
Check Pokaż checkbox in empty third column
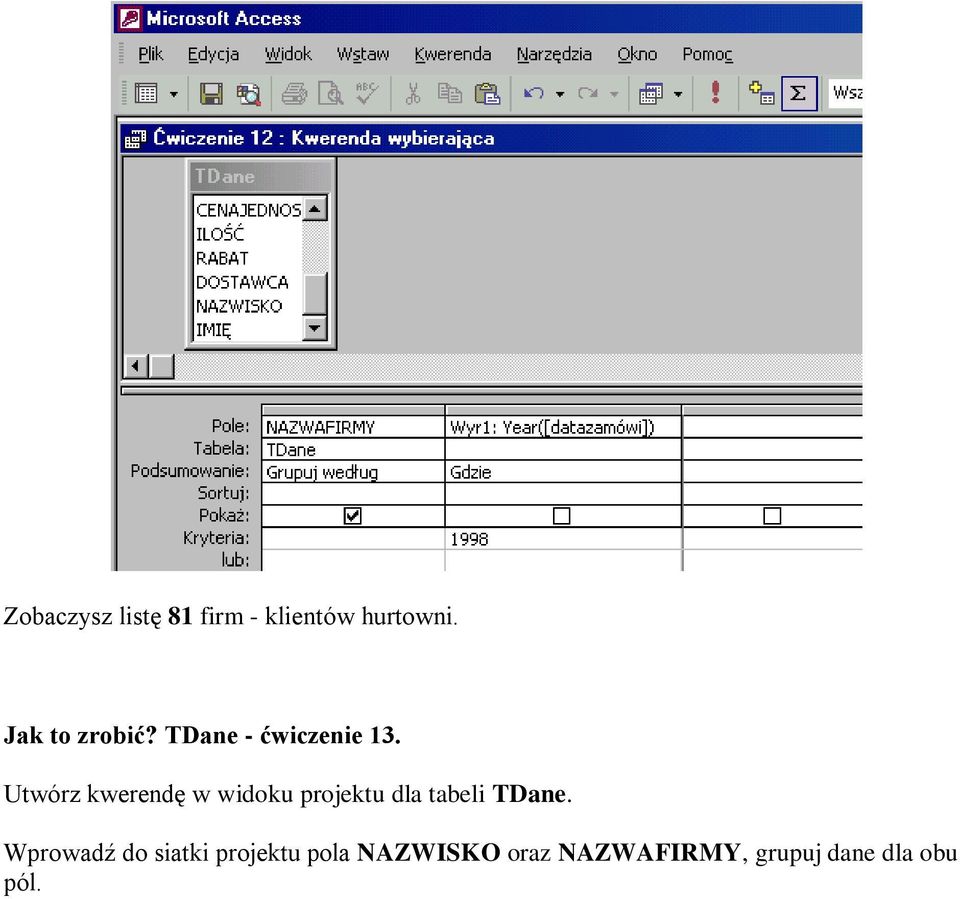(x=772, y=516)
